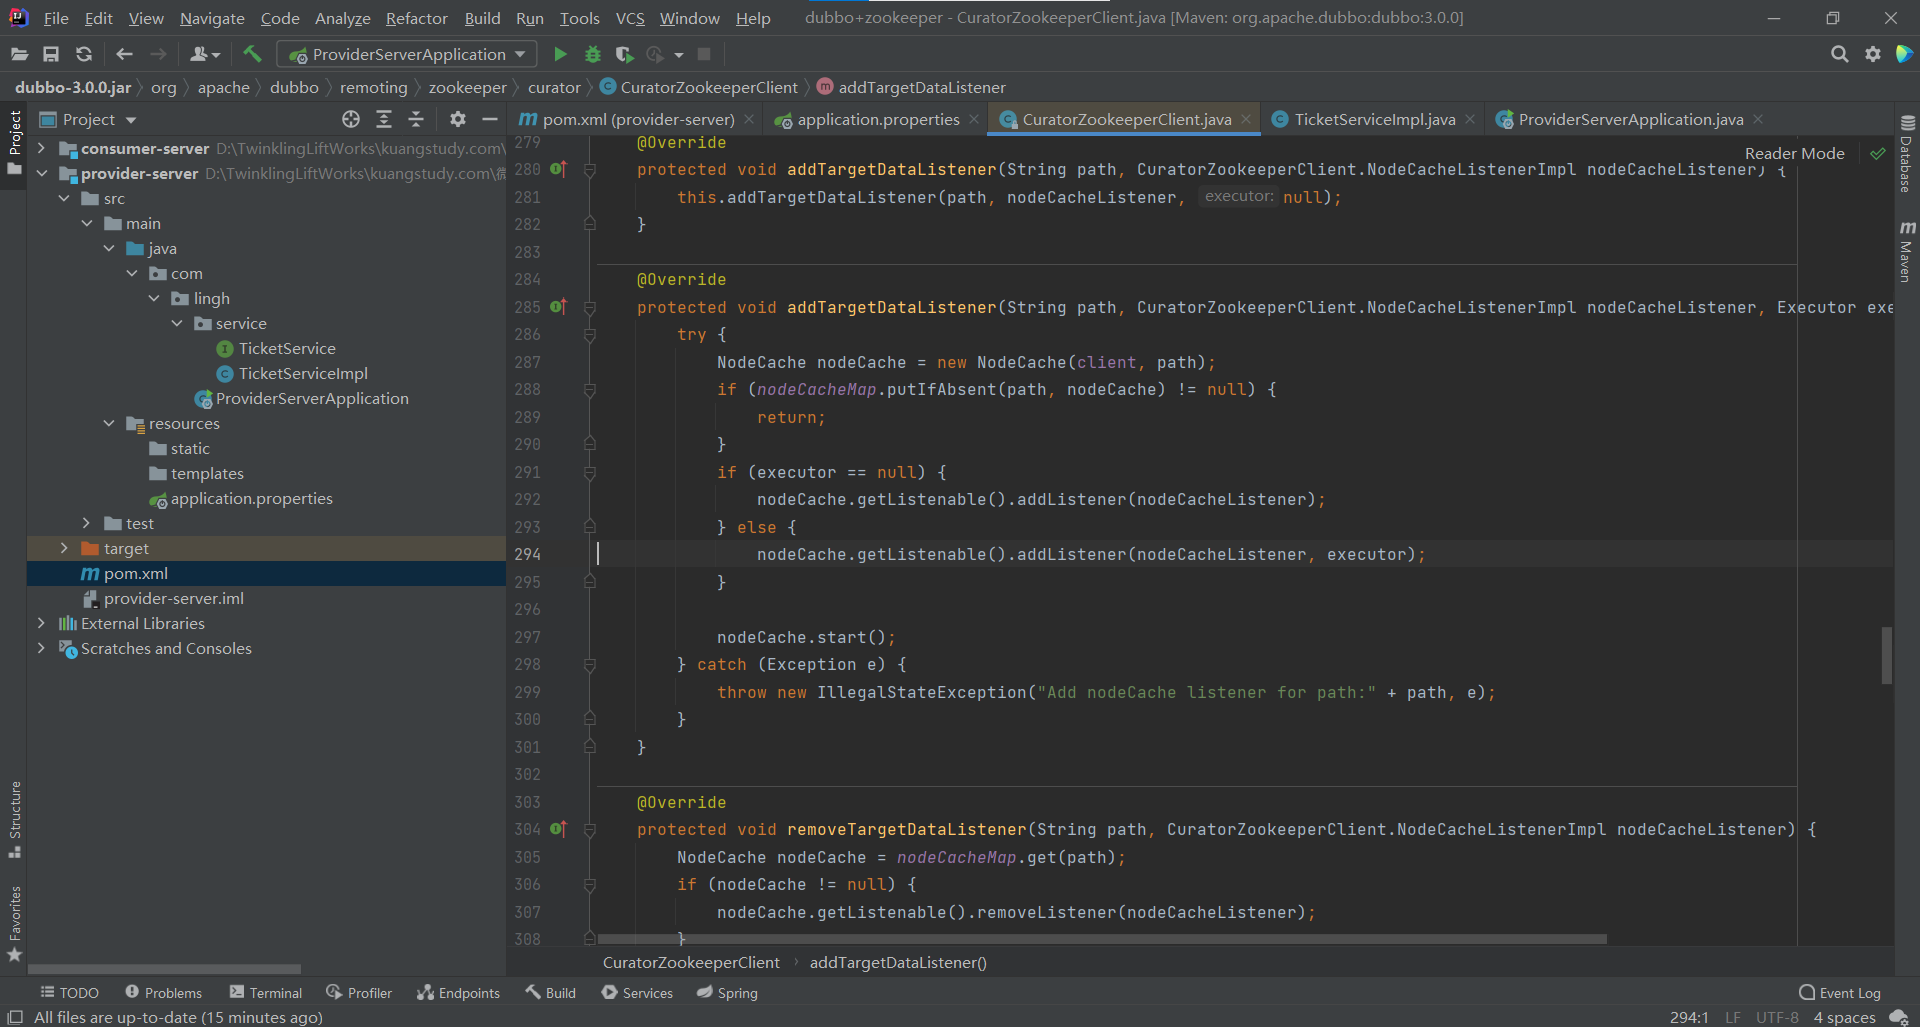The width and height of the screenshot is (1920, 1027).
Task: Hide the Project tool window
Action: pos(489,119)
